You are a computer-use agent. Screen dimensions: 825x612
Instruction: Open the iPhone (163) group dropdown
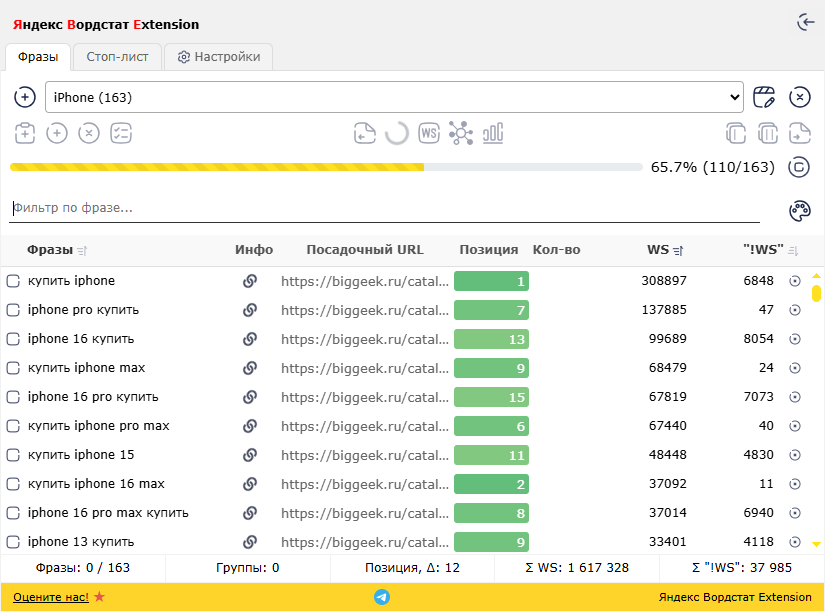394,97
